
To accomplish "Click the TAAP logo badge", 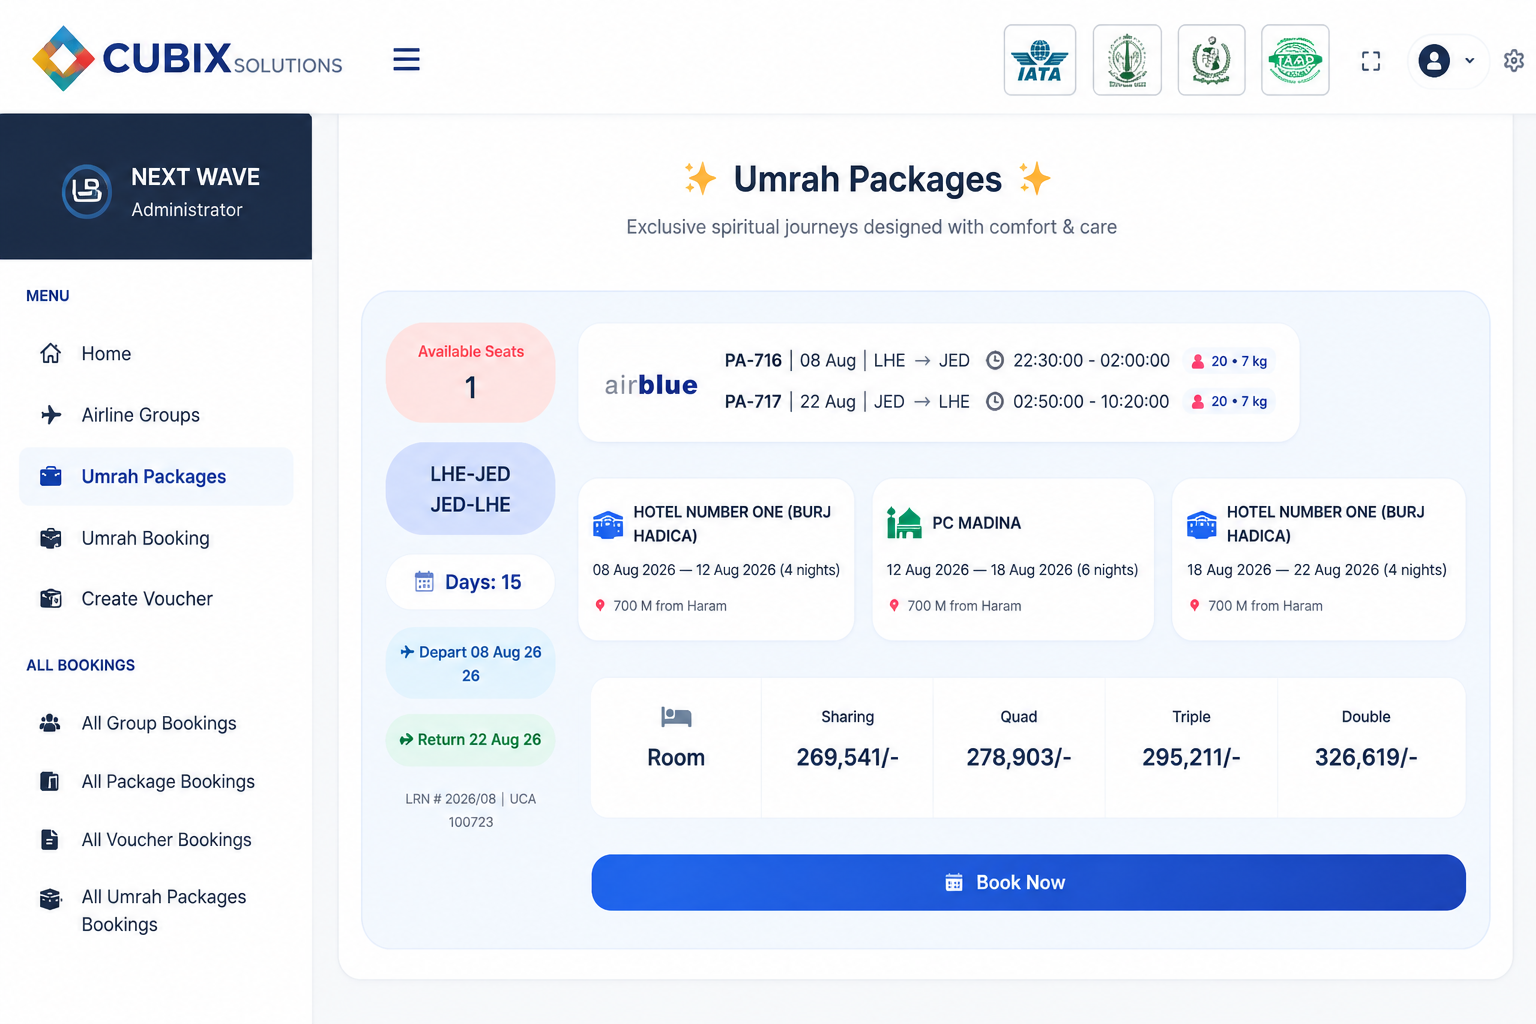I will [1295, 60].
